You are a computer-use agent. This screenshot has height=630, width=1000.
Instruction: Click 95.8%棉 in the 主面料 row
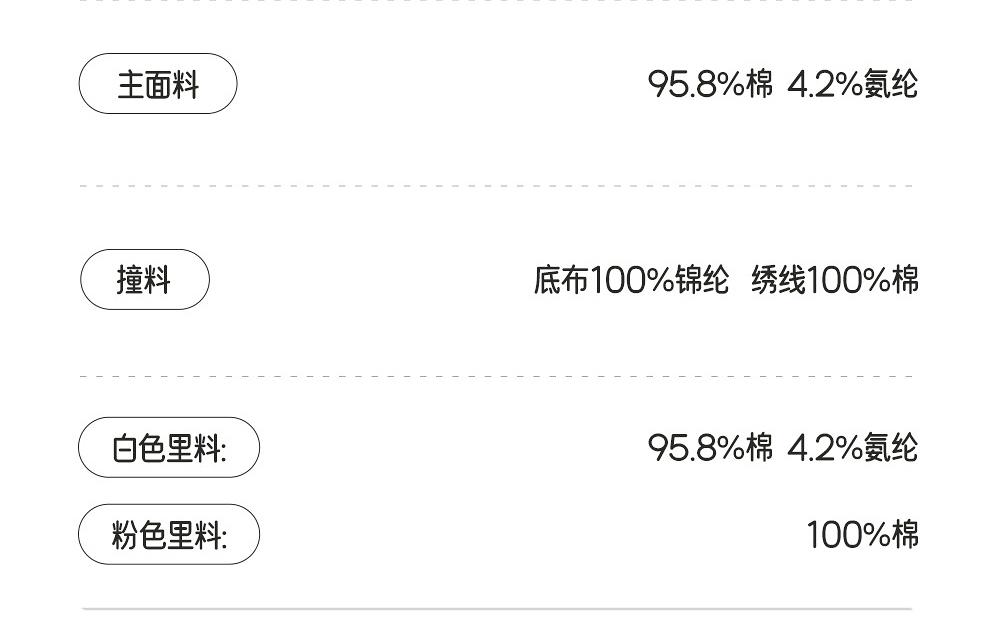(x=710, y=84)
